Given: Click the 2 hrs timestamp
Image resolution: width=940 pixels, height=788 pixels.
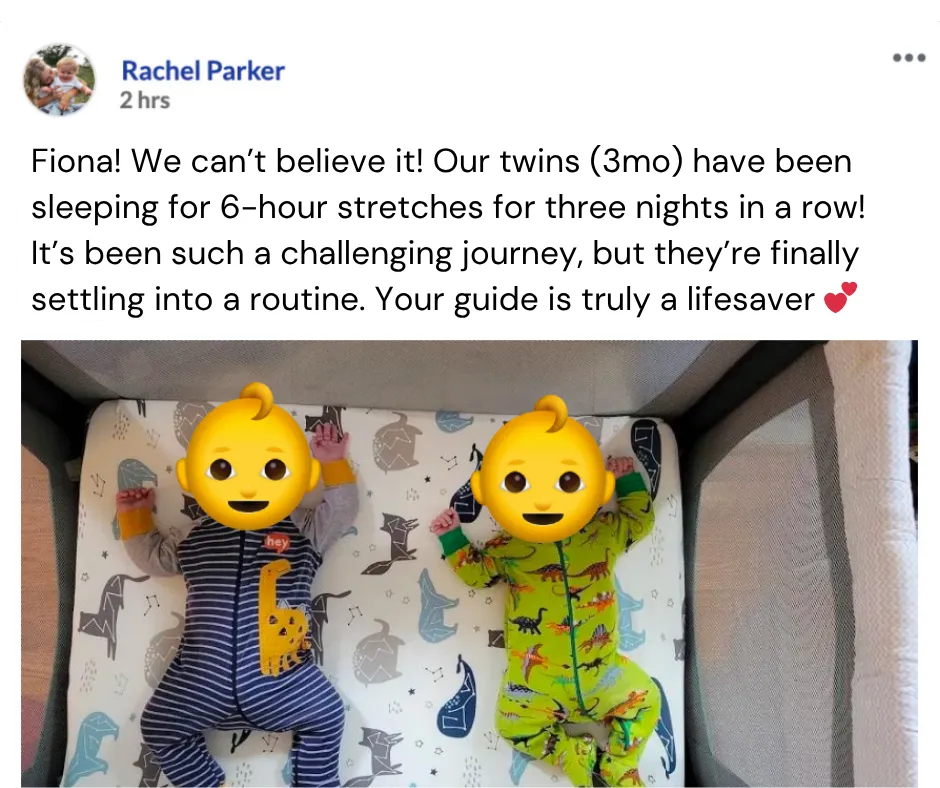Looking at the screenshot, I should coord(144,100).
